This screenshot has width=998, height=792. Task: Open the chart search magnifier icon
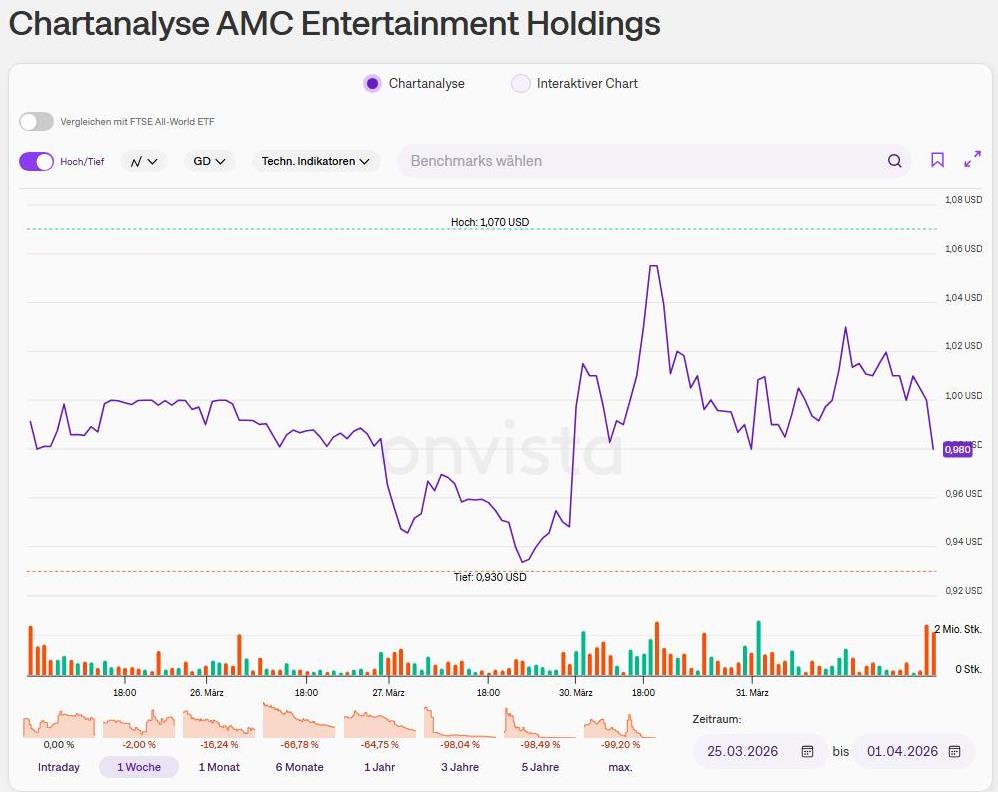(x=894, y=160)
